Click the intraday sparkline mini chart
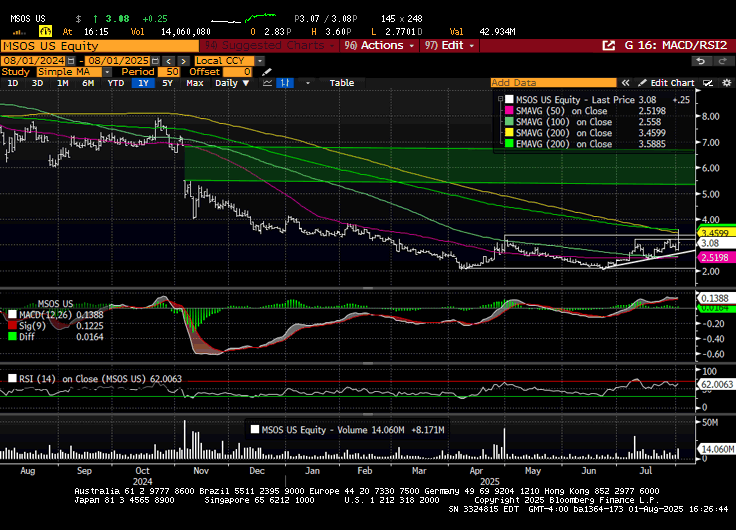Viewport: 736px width, 530px height. [x=243, y=19]
